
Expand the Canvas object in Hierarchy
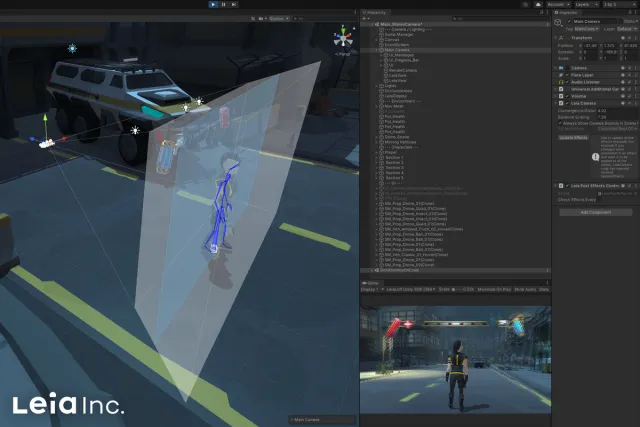pyautogui.click(x=376, y=40)
